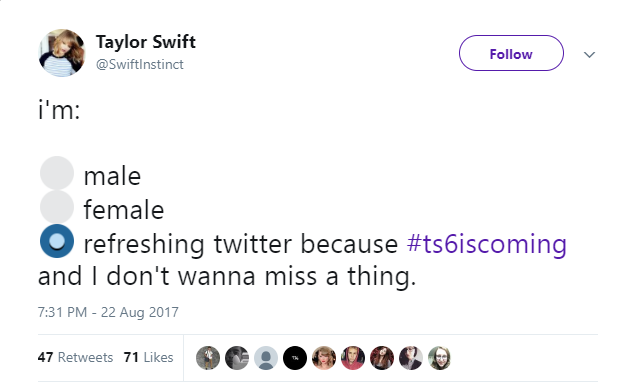Click the filled blue radio circle
The width and height of the screenshot is (634, 386).
tap(57, 241)
